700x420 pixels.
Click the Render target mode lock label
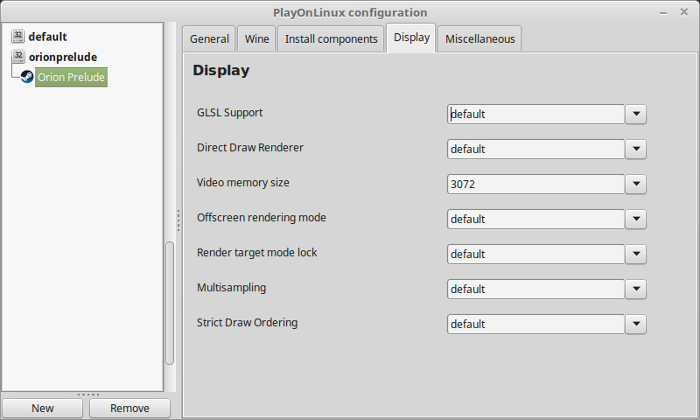point(257,252)
